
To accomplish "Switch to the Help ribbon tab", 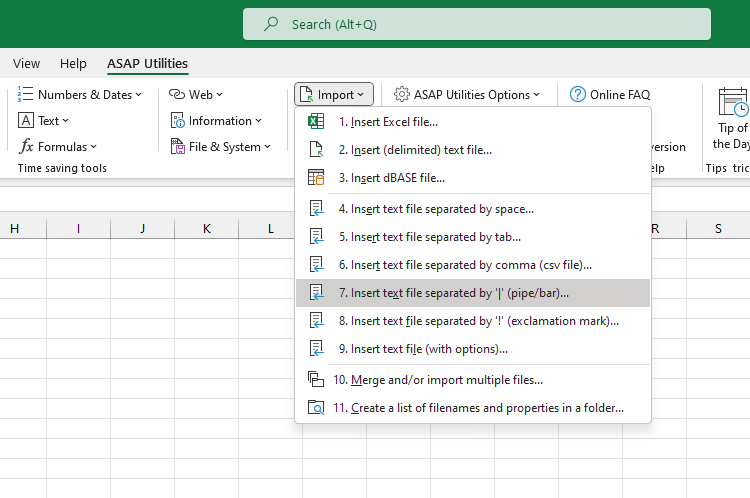I will pos(73,64).
